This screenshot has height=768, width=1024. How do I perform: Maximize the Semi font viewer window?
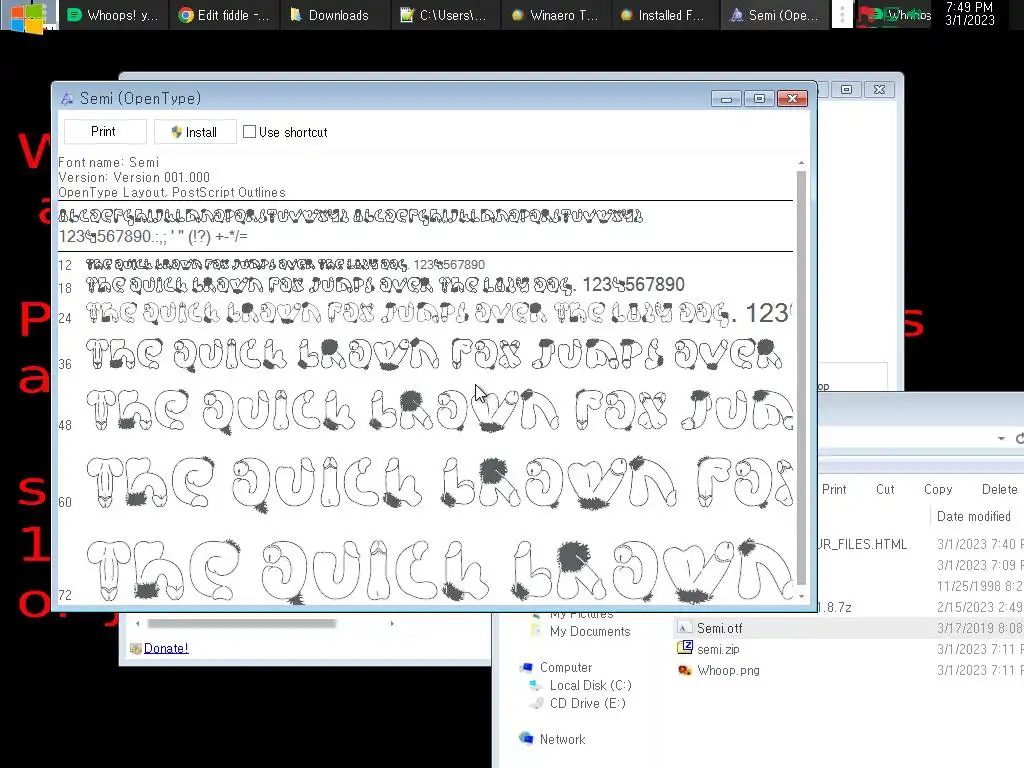[x=759, y=99]
